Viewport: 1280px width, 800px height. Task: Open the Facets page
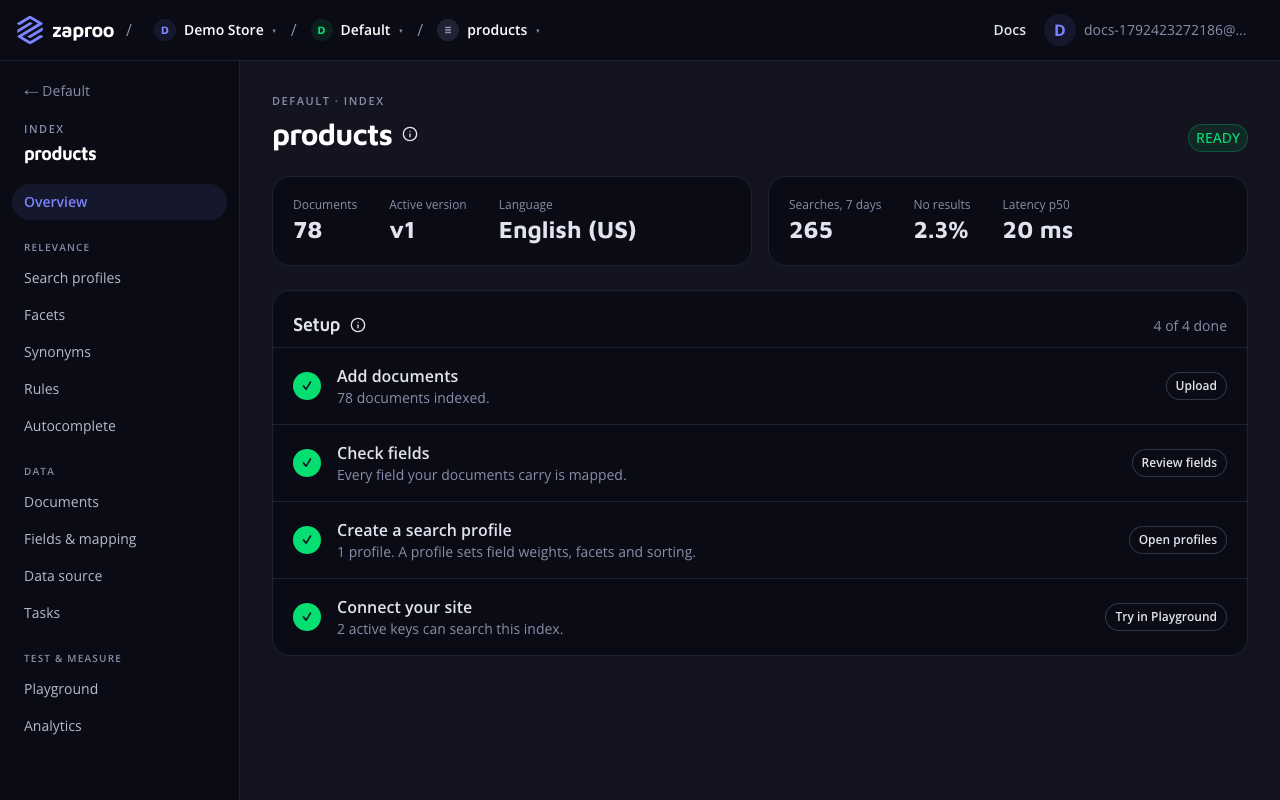119,315
